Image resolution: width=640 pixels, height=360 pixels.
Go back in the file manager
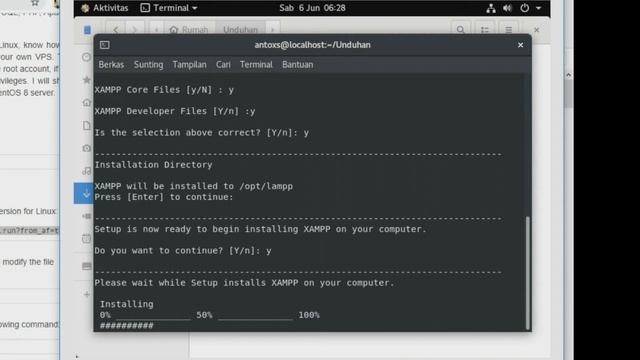click(116, 30)
